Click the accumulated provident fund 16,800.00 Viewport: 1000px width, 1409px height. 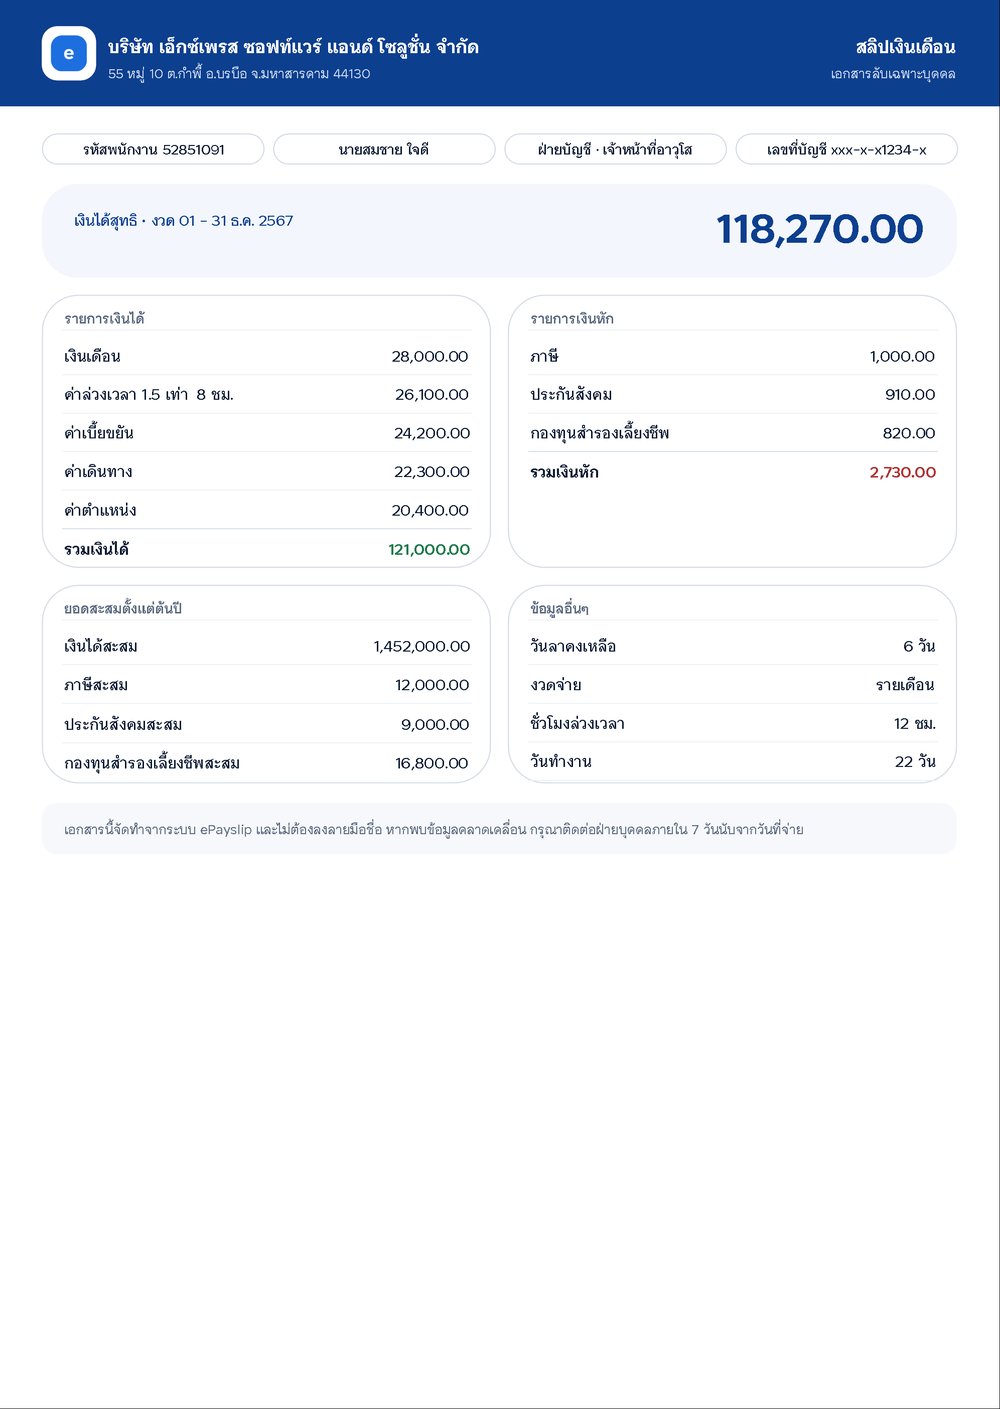click(x=432, y=763)
